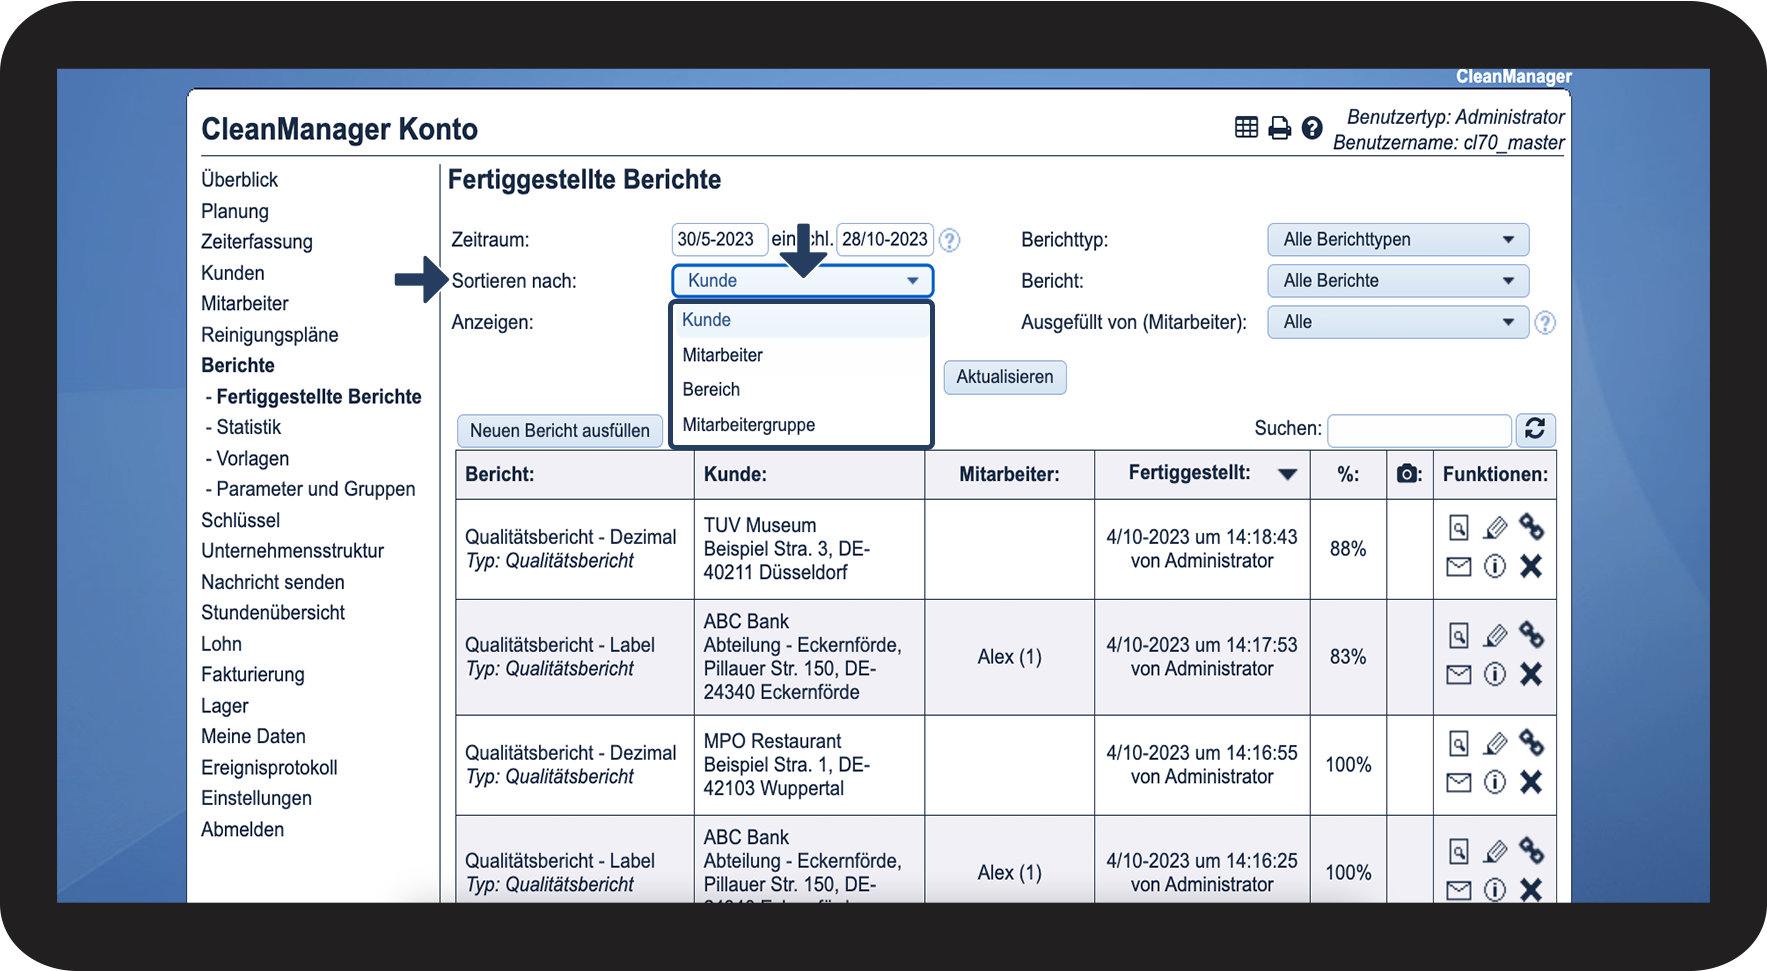Open the Bericht dropdown Alle Berichte
Screen dimensions: 1767x971
[x=1398, y=281]
